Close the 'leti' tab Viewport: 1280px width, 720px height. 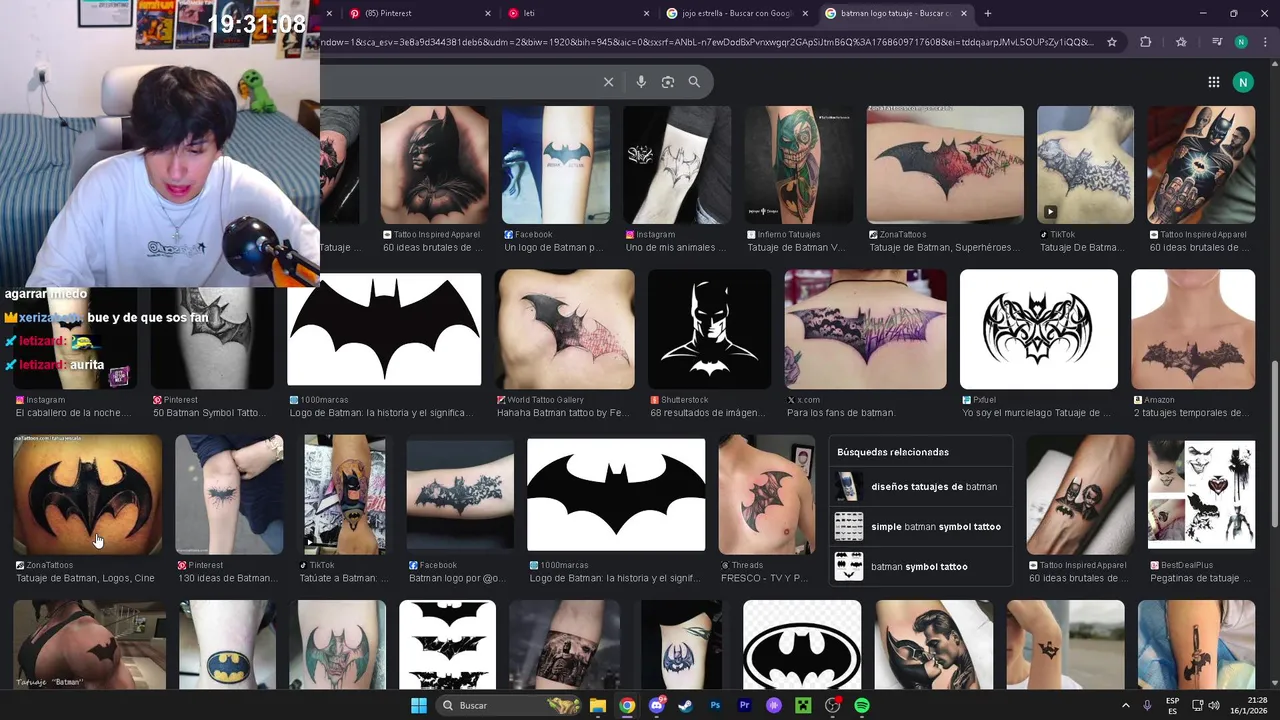pos(647,13)
